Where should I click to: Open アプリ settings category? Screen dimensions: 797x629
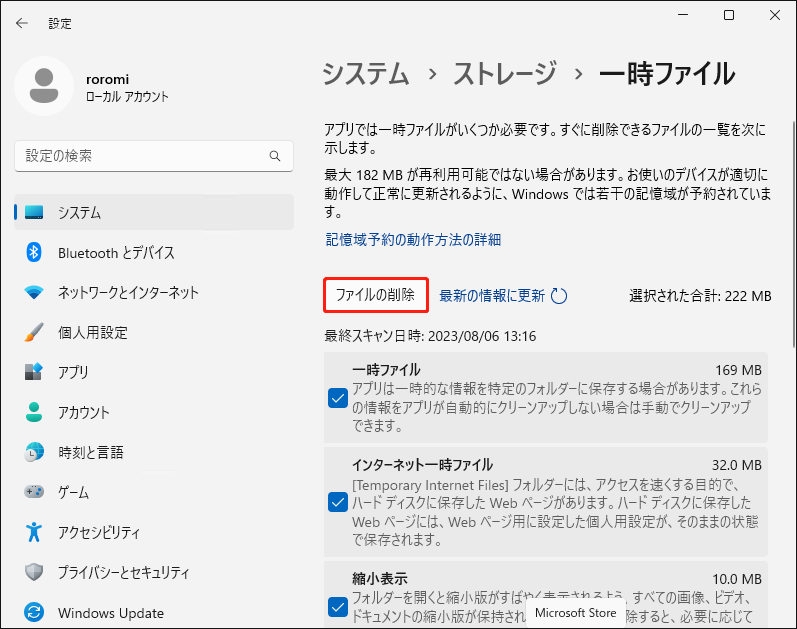(154, 372)
